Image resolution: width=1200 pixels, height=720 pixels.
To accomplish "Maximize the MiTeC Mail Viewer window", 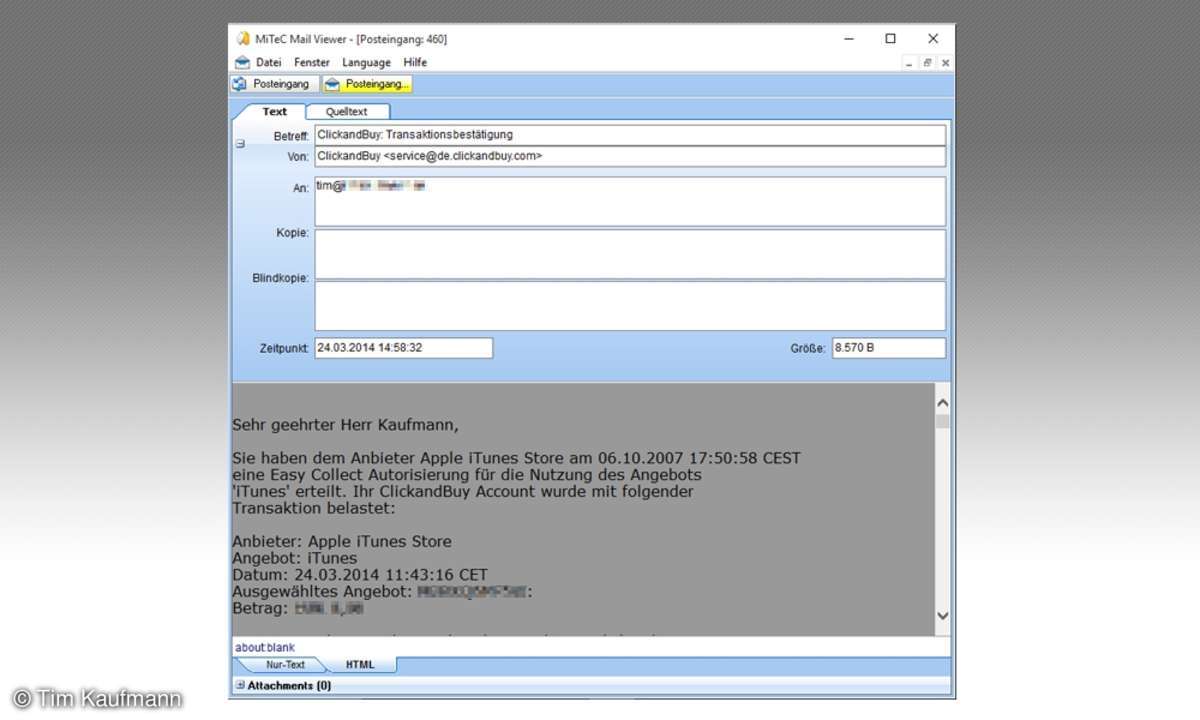I will click(890, 39).
